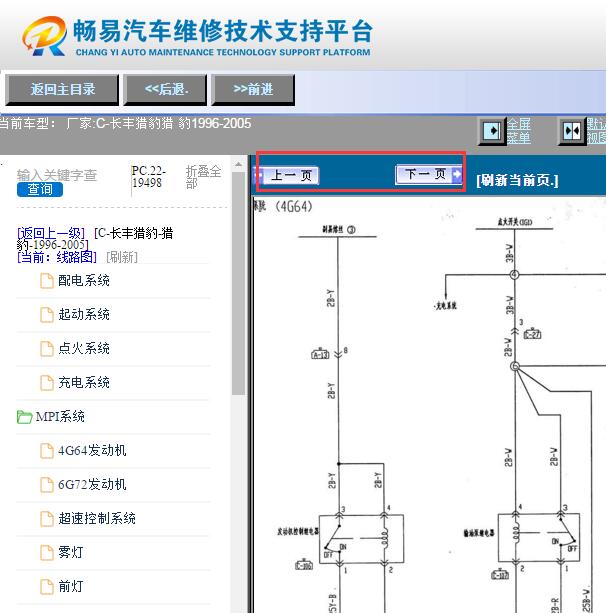
Task: Click the page icon beside 4G64发动机
Action: click(47, 451)
